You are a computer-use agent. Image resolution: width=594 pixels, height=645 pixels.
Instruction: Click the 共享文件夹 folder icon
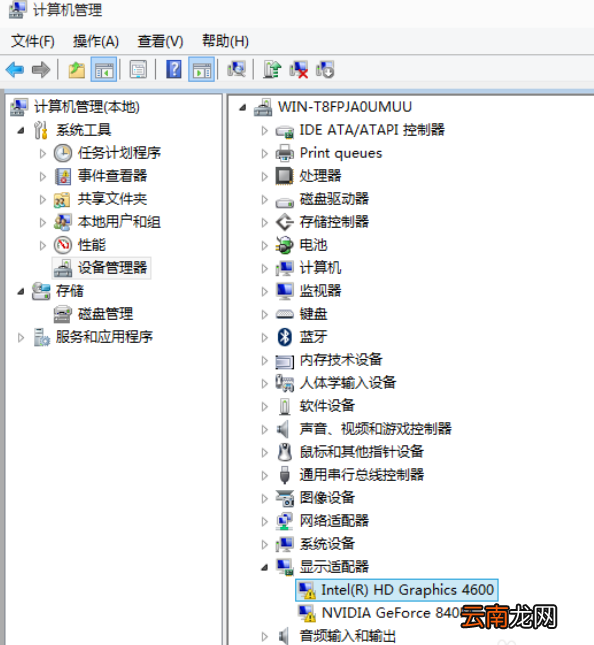[x=63, y=200]
